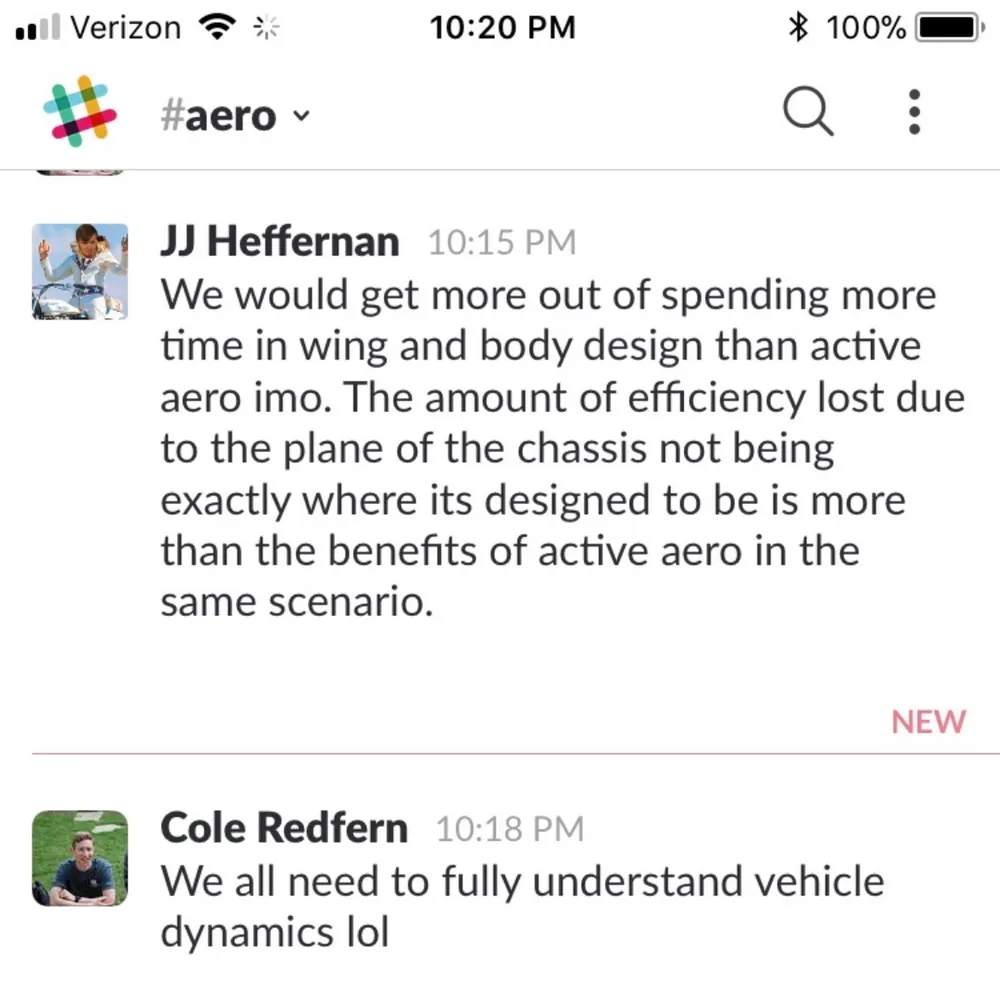Select Cole Redfern's vehicle dynamics message
The image size is (1000, 985).
click(x=522, y=907)
